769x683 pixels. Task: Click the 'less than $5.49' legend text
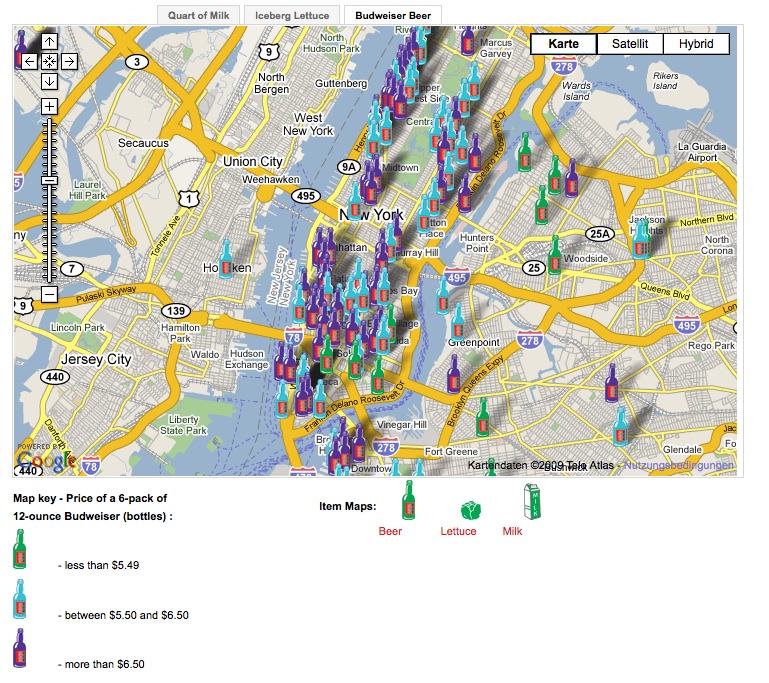(102, 565)
